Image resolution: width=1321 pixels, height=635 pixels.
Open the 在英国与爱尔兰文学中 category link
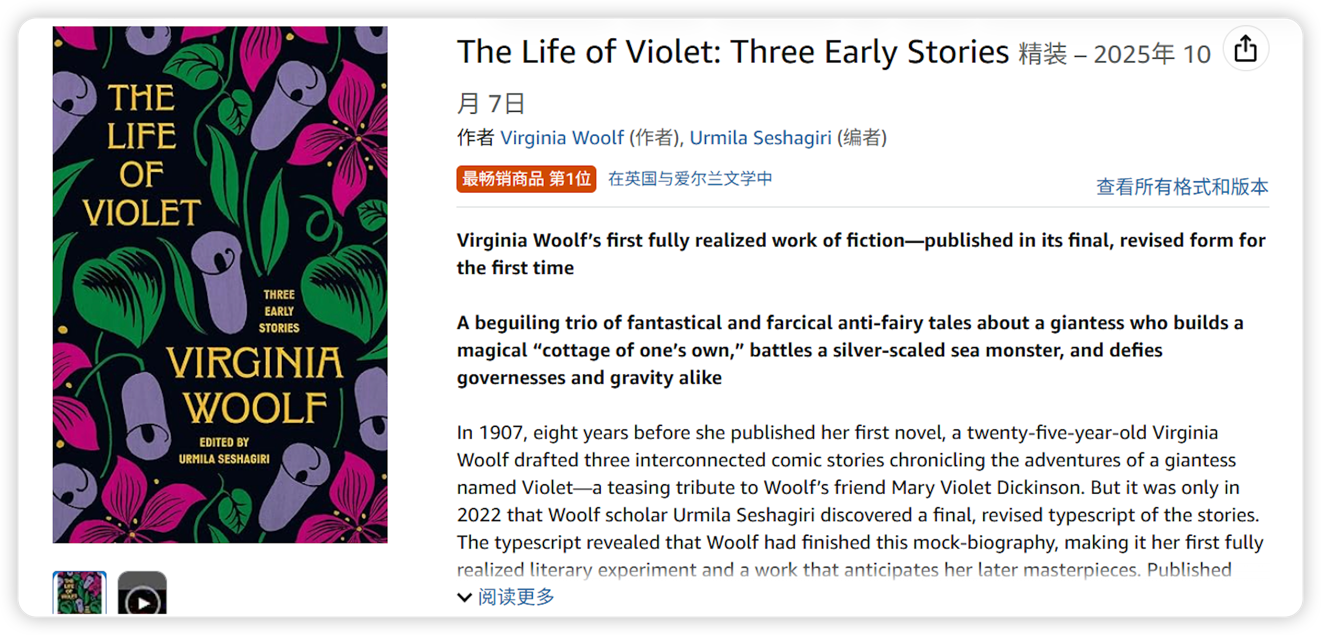pyautogui.click(x=690, y=179)
